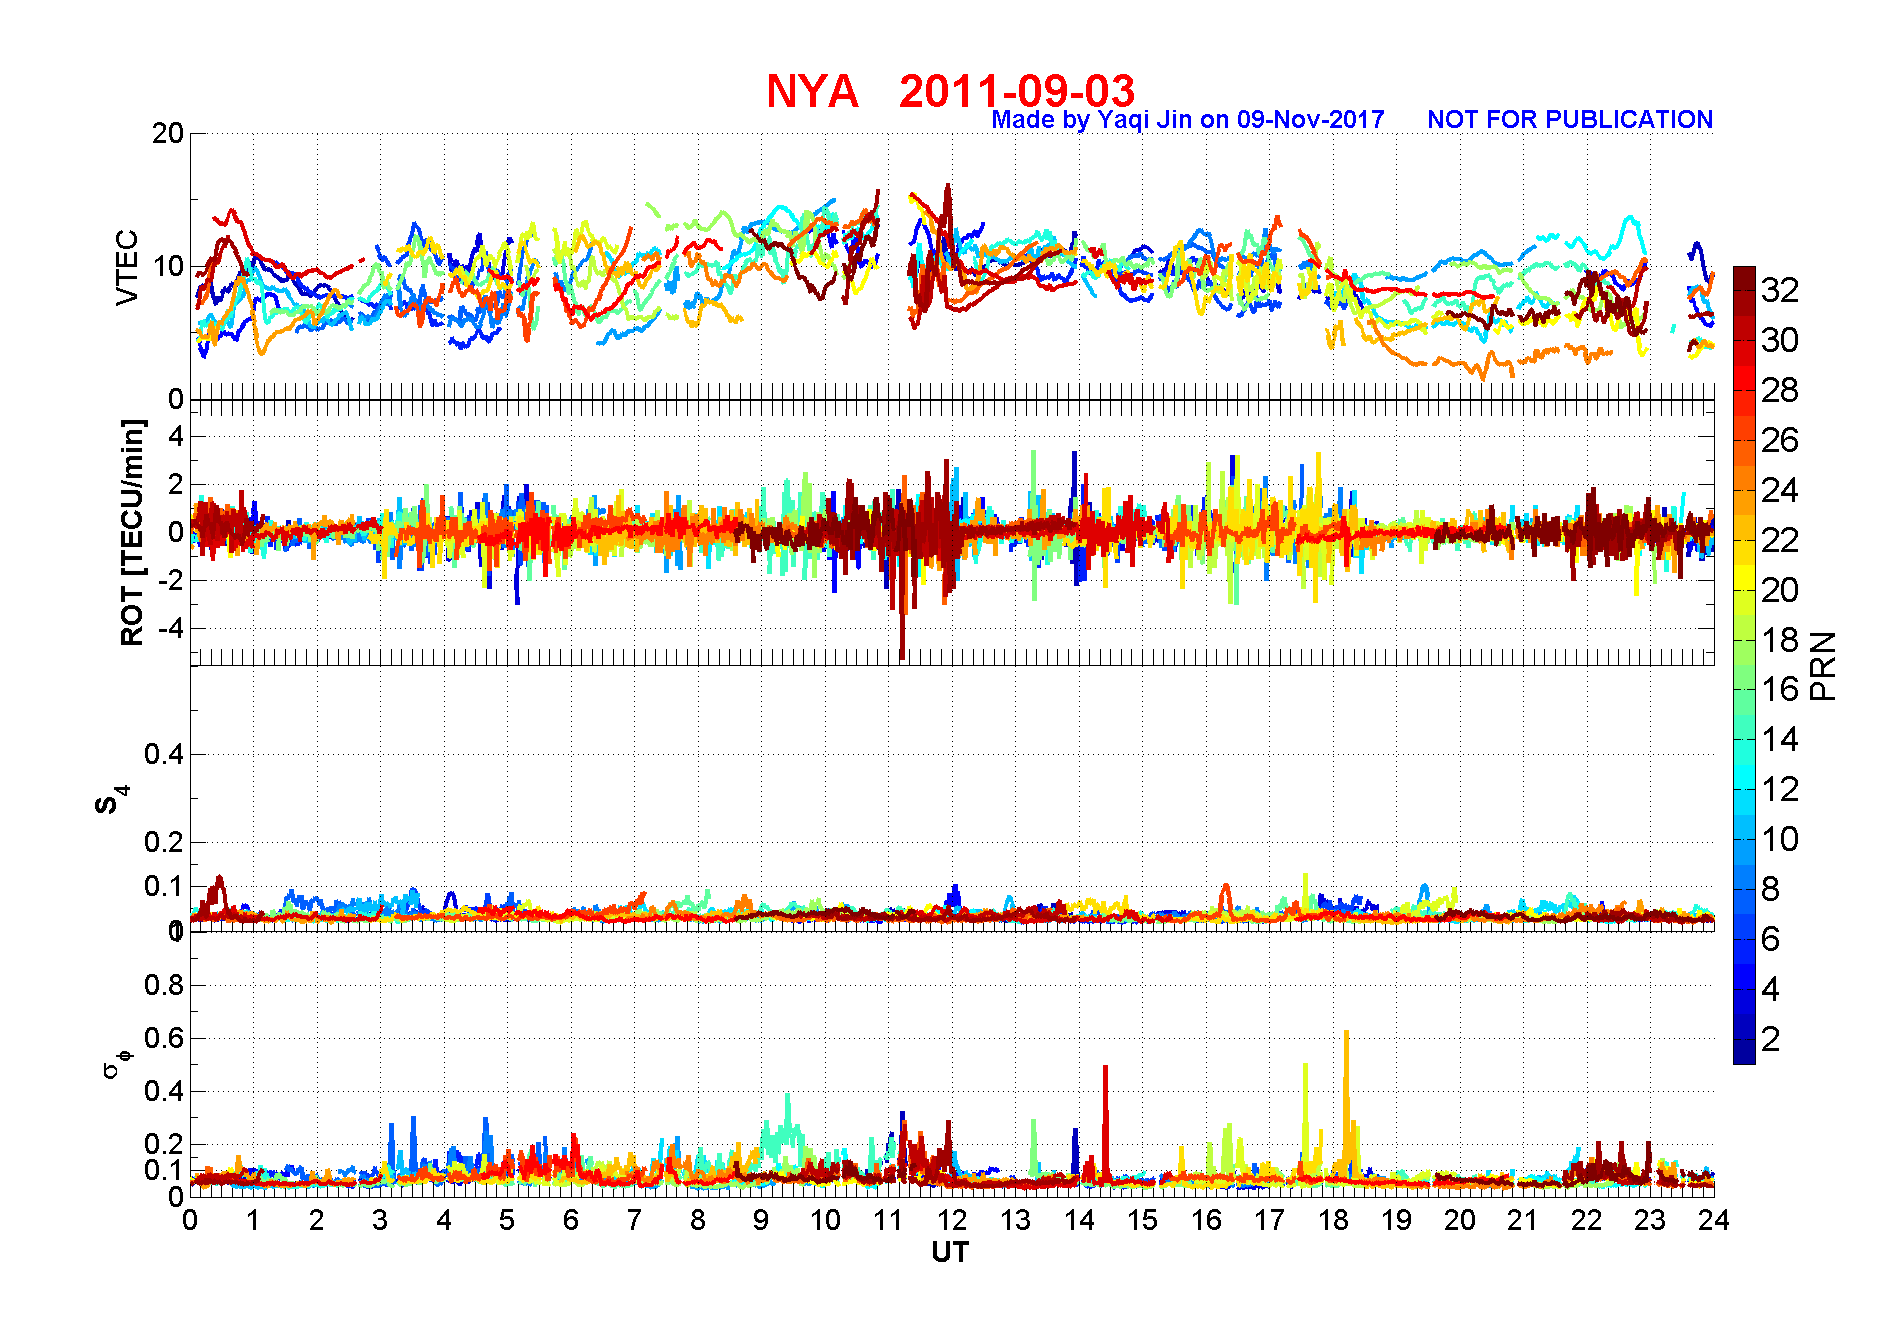This screenshot has height=1330, width=1904.
Task: Click the "20" tick on the VTEC y-axis
Action: click(x=168, y=133)
